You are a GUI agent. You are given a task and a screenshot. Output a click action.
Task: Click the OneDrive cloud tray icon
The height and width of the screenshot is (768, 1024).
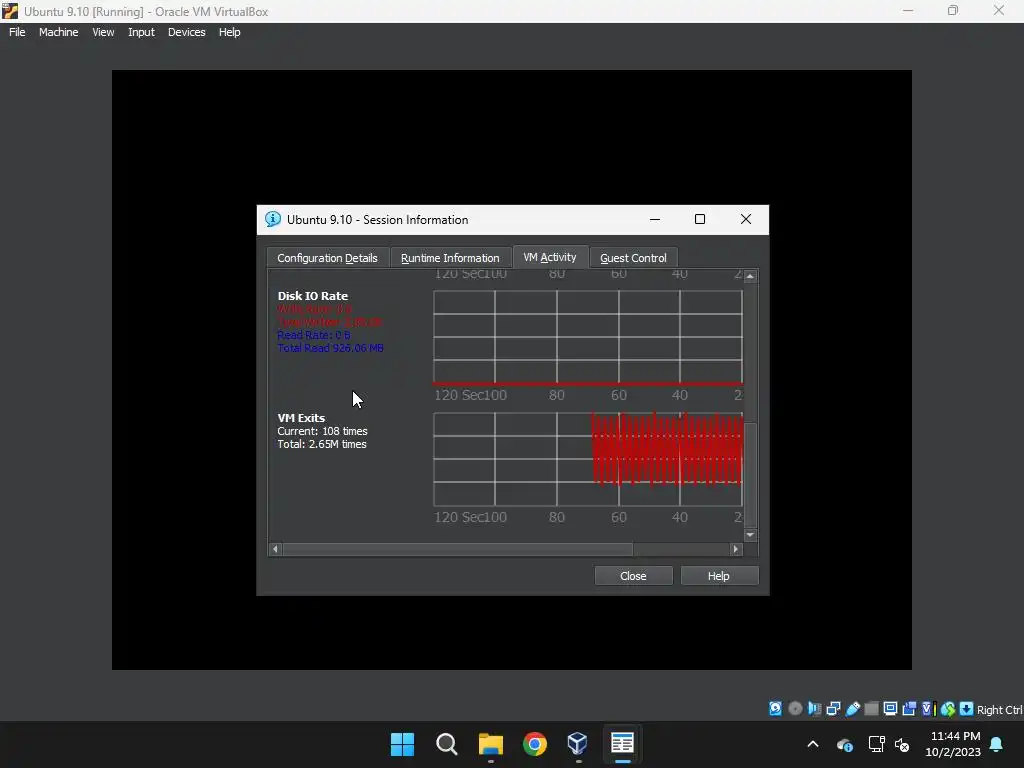(x=844, y=744)
